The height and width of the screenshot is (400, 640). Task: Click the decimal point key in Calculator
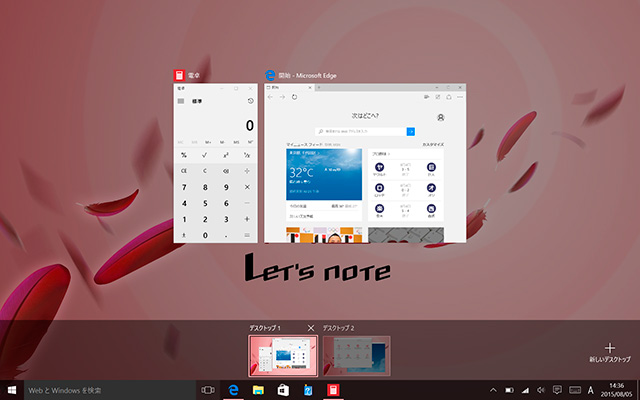(x=226, y=235)
